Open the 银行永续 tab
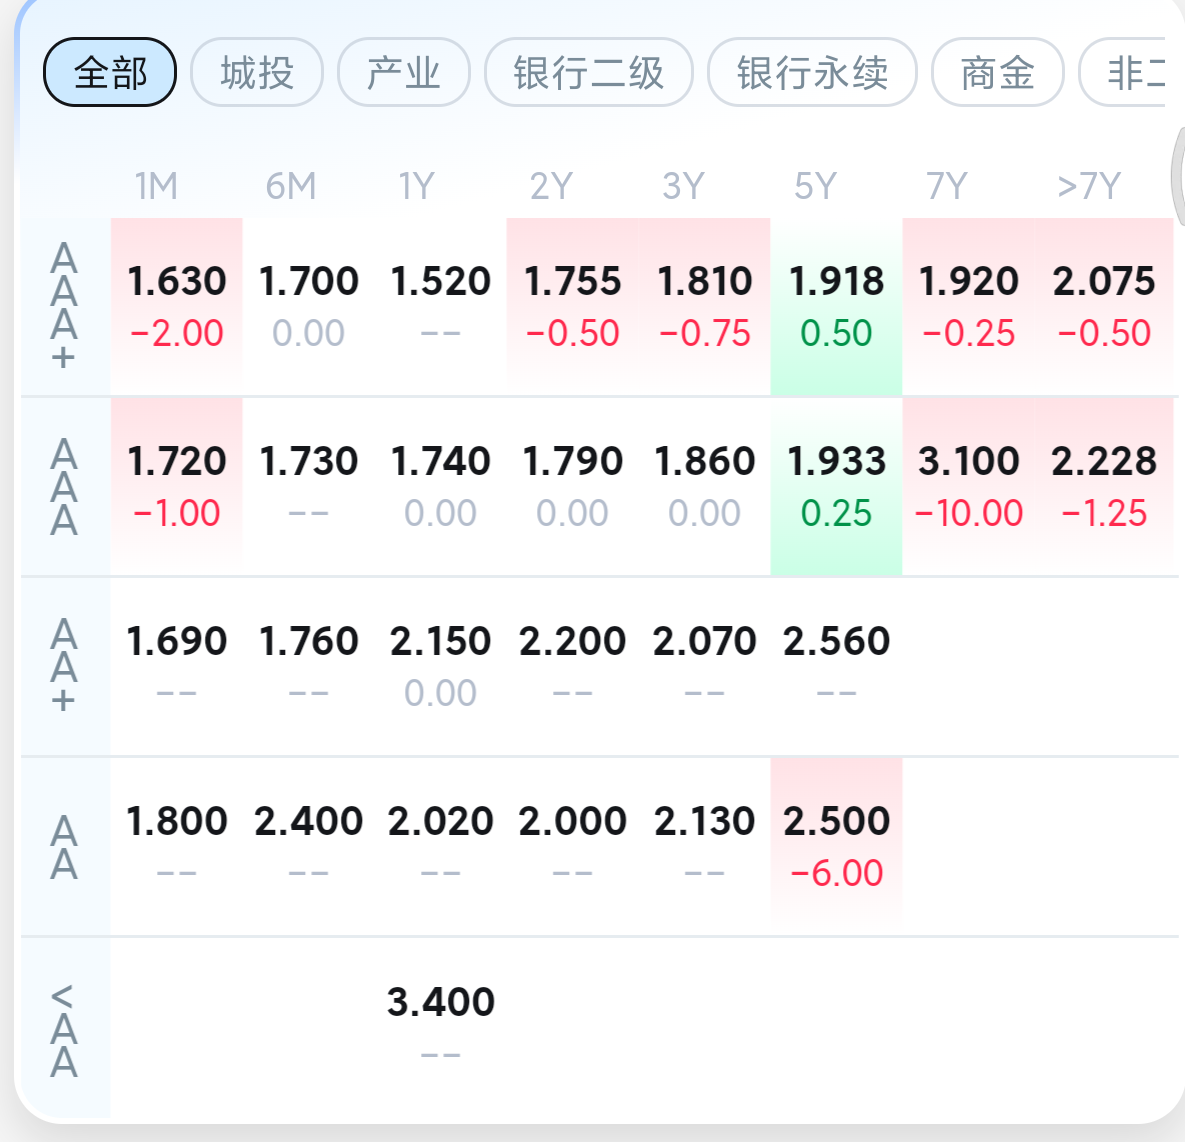The height and width of the screenshot is (1142, 1185). tap(812, 73)
